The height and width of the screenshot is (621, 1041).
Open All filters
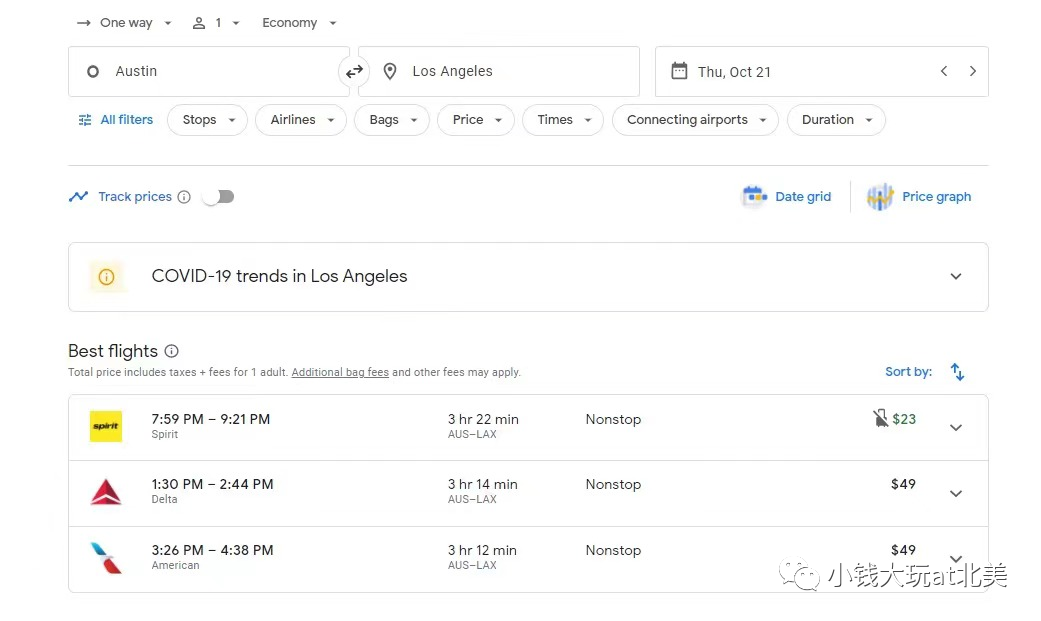click(x=116, y=120)
